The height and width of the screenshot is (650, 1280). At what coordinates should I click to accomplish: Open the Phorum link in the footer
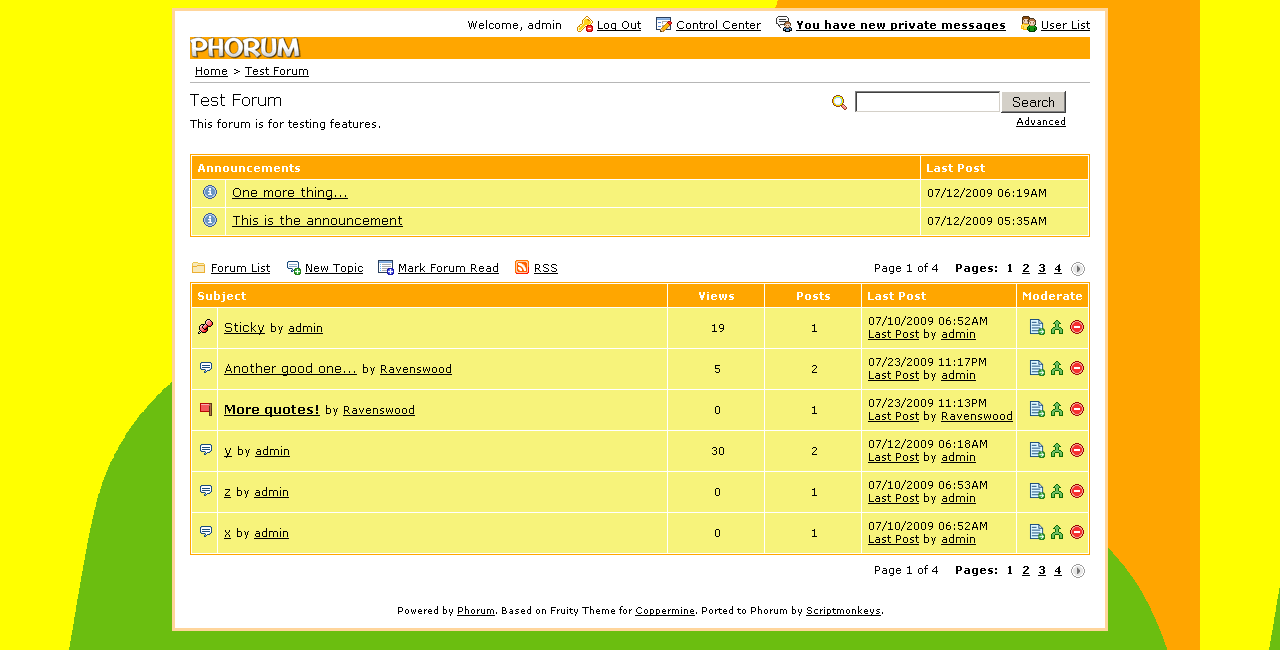[x=476, y=610]
